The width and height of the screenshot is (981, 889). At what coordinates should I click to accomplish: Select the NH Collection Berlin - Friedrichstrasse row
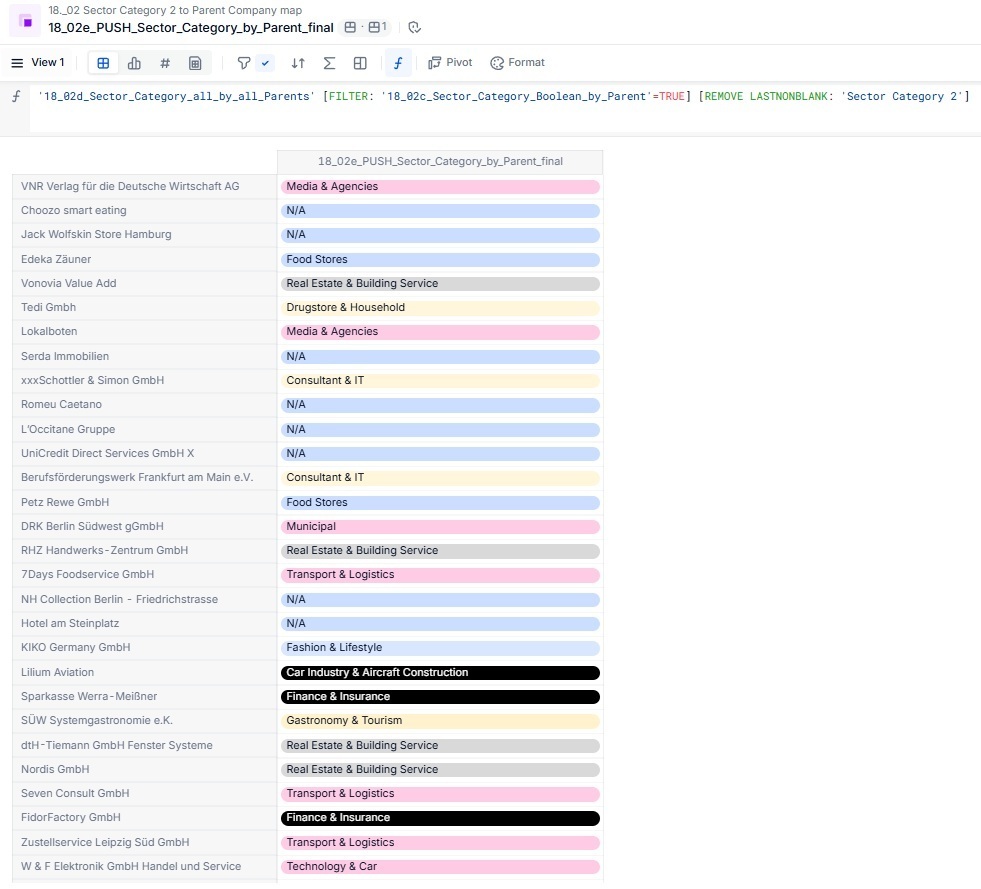[145, 599]
